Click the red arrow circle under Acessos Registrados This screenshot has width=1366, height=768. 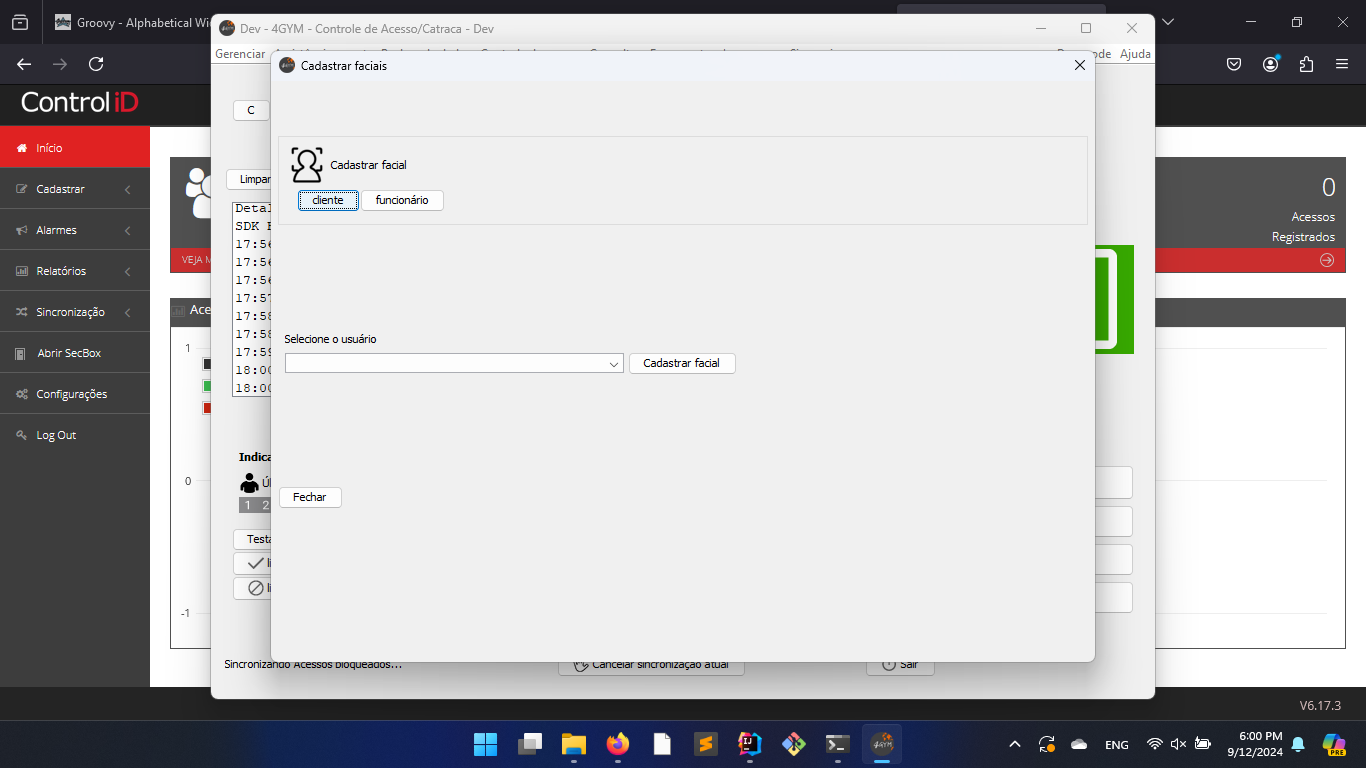click(x=1327, y=260)
